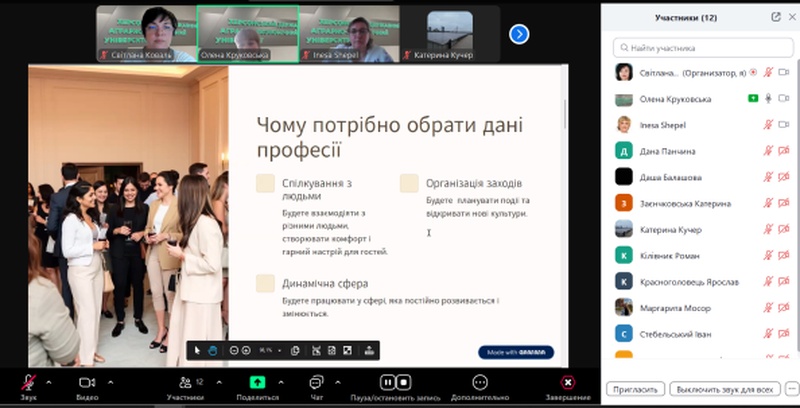800x408 pixels.
Task: Click the fit-width icon in PDF toolbar
Action: tap(316, 350)
